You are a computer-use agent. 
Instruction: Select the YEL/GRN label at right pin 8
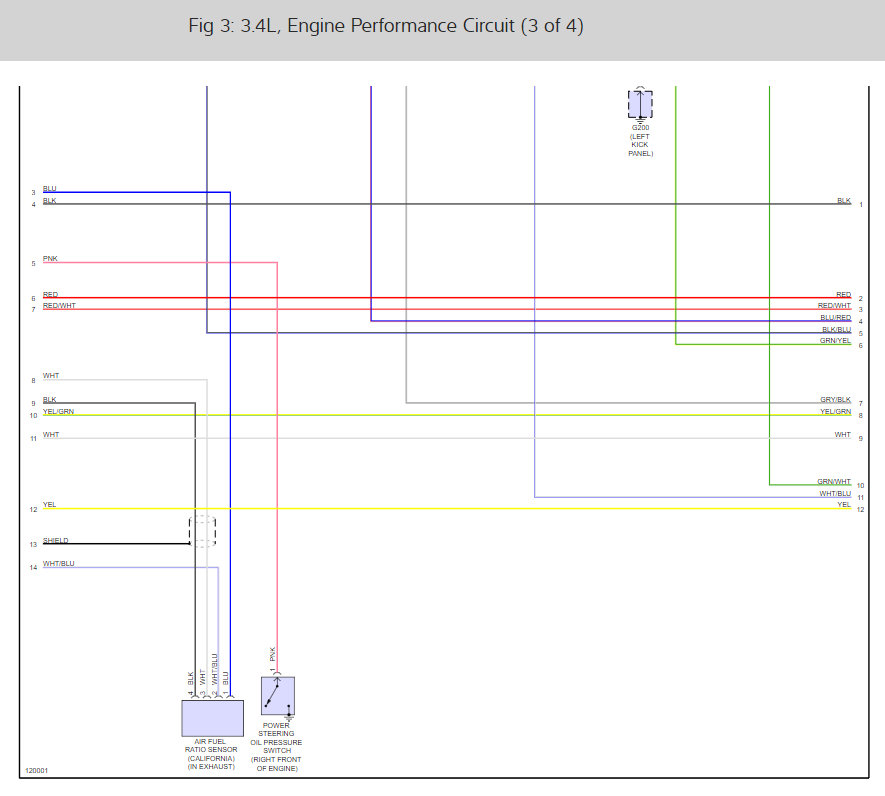pos(835,411)
